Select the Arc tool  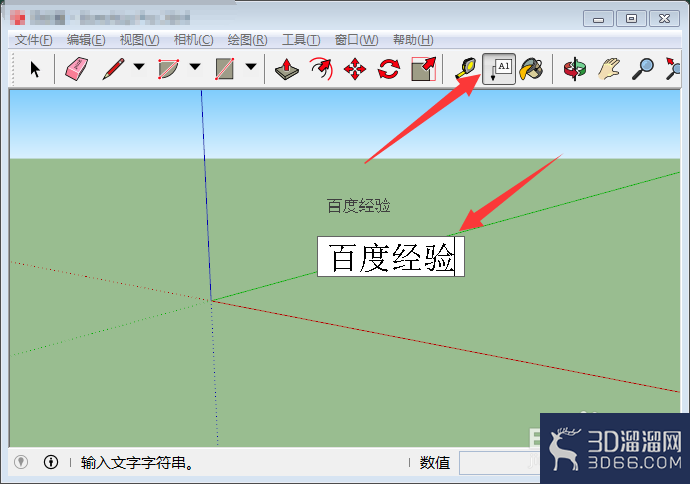(169, 69)
